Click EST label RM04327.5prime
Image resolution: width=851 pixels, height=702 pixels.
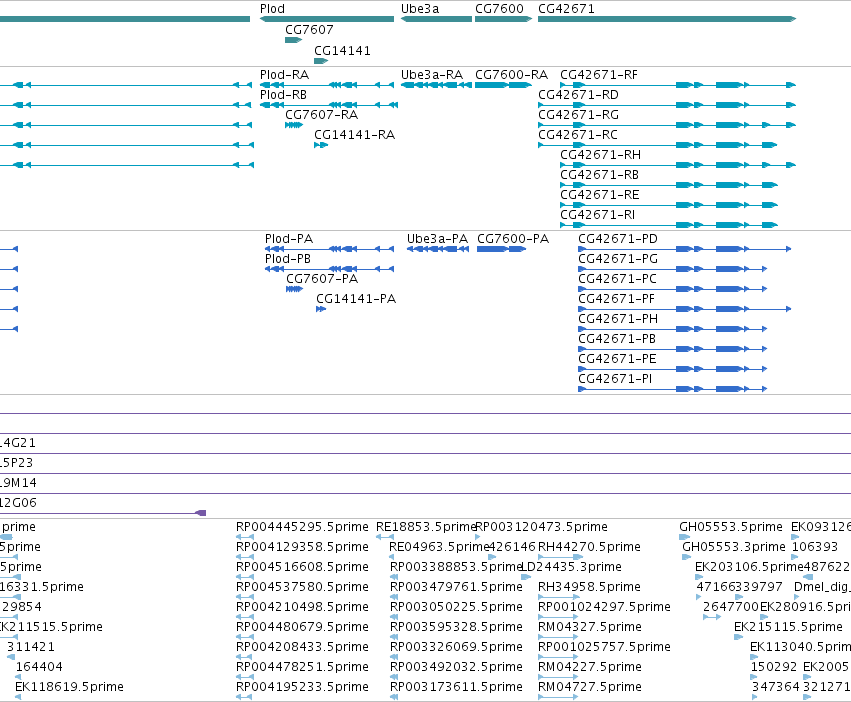589,627
